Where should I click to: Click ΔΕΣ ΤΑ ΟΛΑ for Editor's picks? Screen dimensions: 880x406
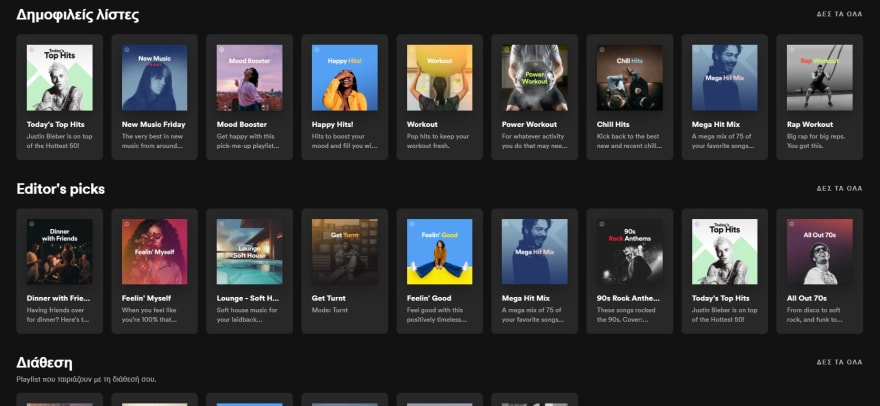839,189
